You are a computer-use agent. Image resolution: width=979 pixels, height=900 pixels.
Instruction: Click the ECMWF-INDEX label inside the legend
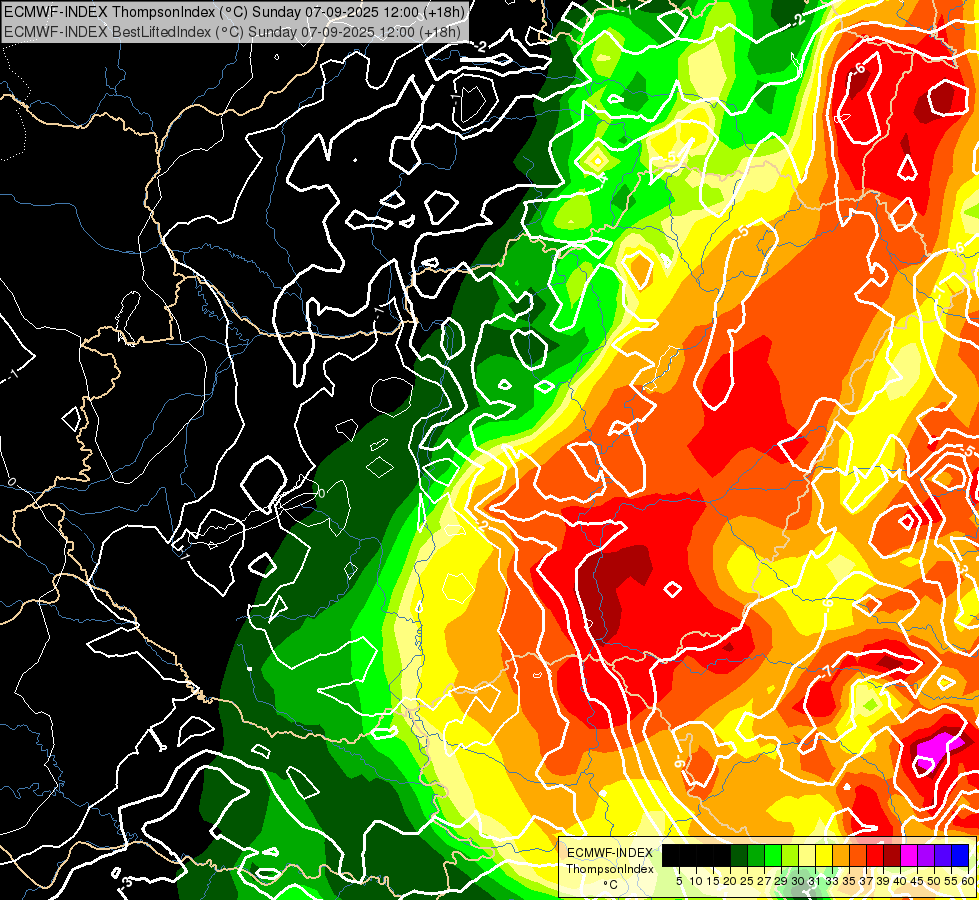pos(610,853)
